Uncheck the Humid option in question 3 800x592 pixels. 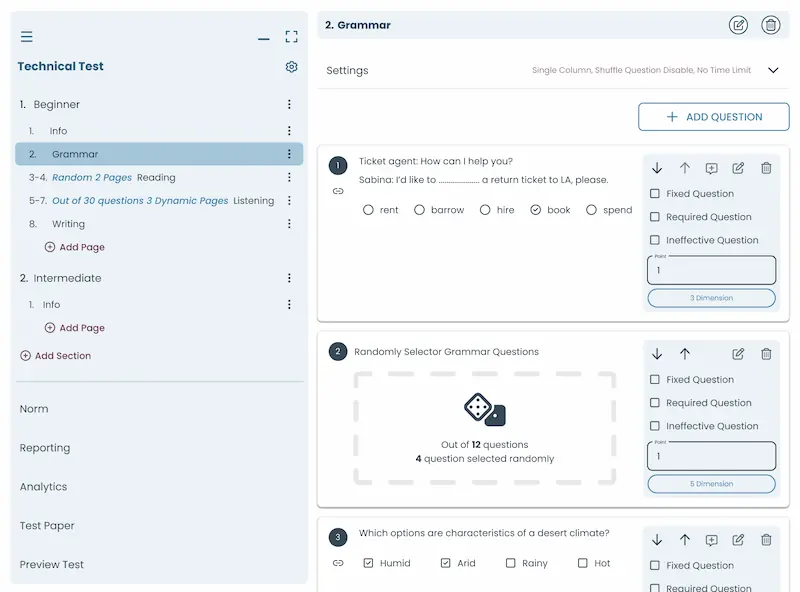[368, 563]
